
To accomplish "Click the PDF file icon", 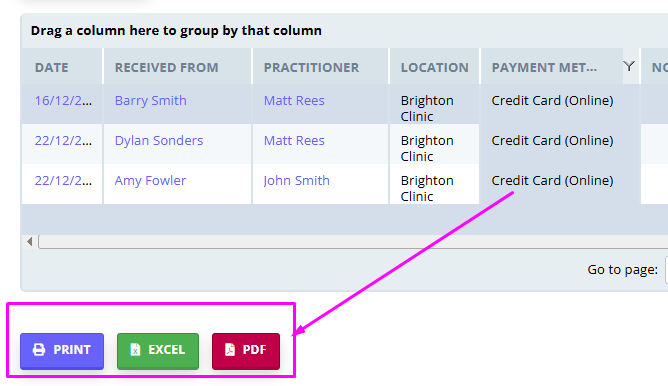I will pos(230,350).
